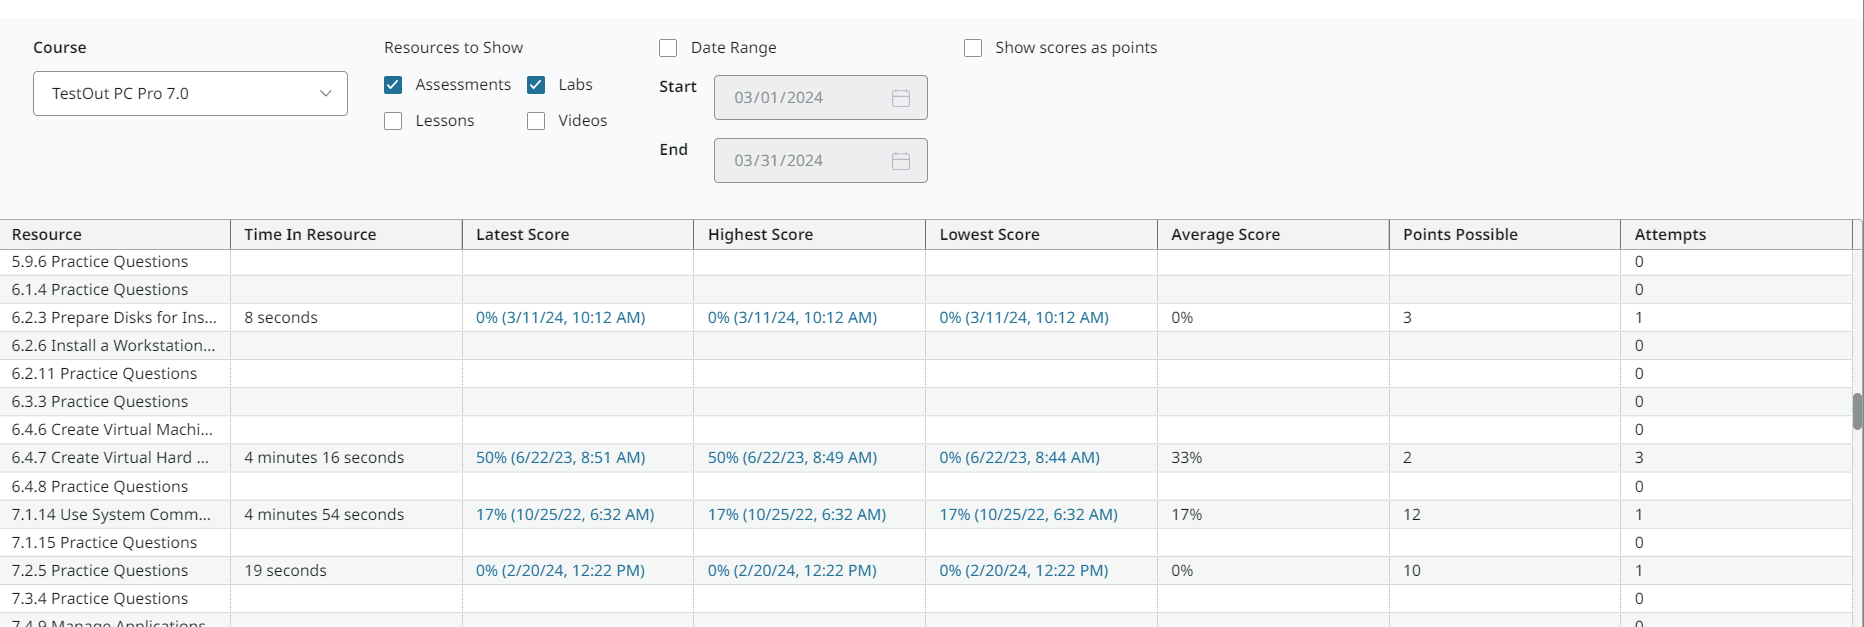Uncheck the Assessments checkbox
Screen dimensions: 1864x627
click(x=393, y=85)
